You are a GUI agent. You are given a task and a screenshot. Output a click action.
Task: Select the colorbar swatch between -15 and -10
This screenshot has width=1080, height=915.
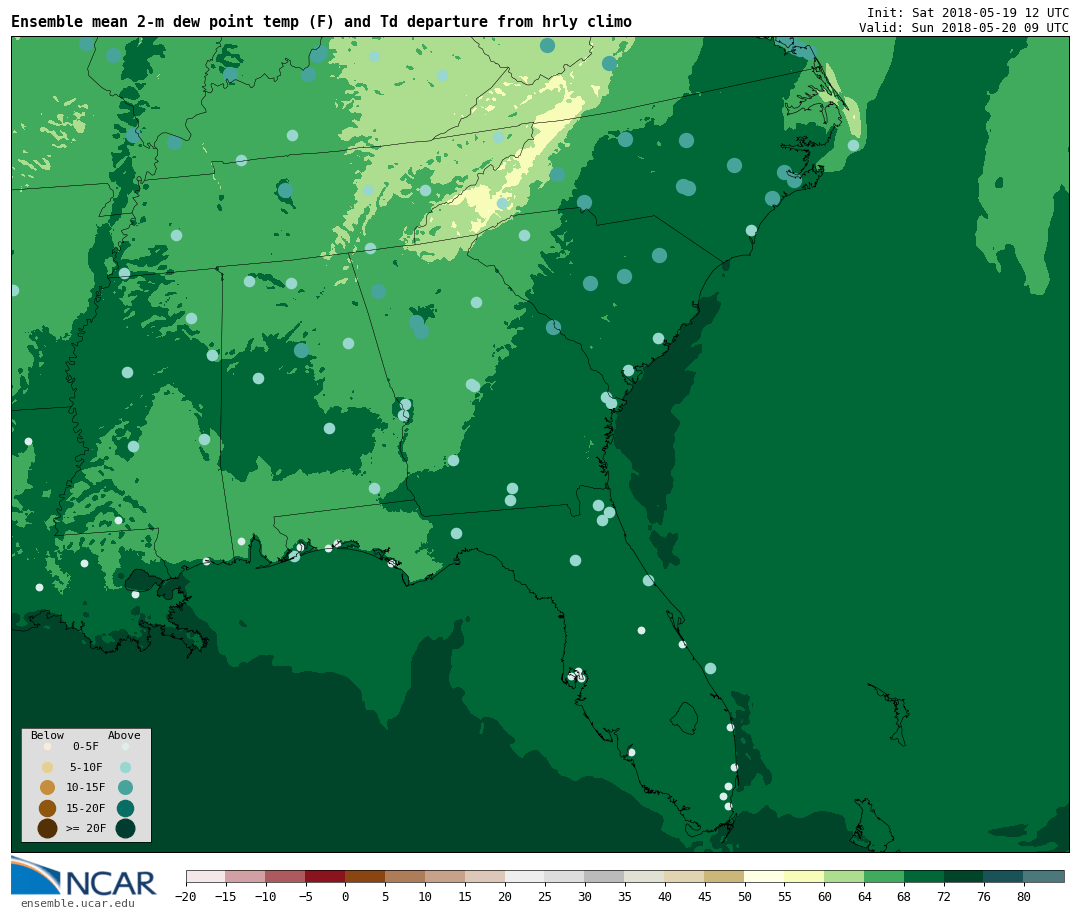[x=245, y=876]
